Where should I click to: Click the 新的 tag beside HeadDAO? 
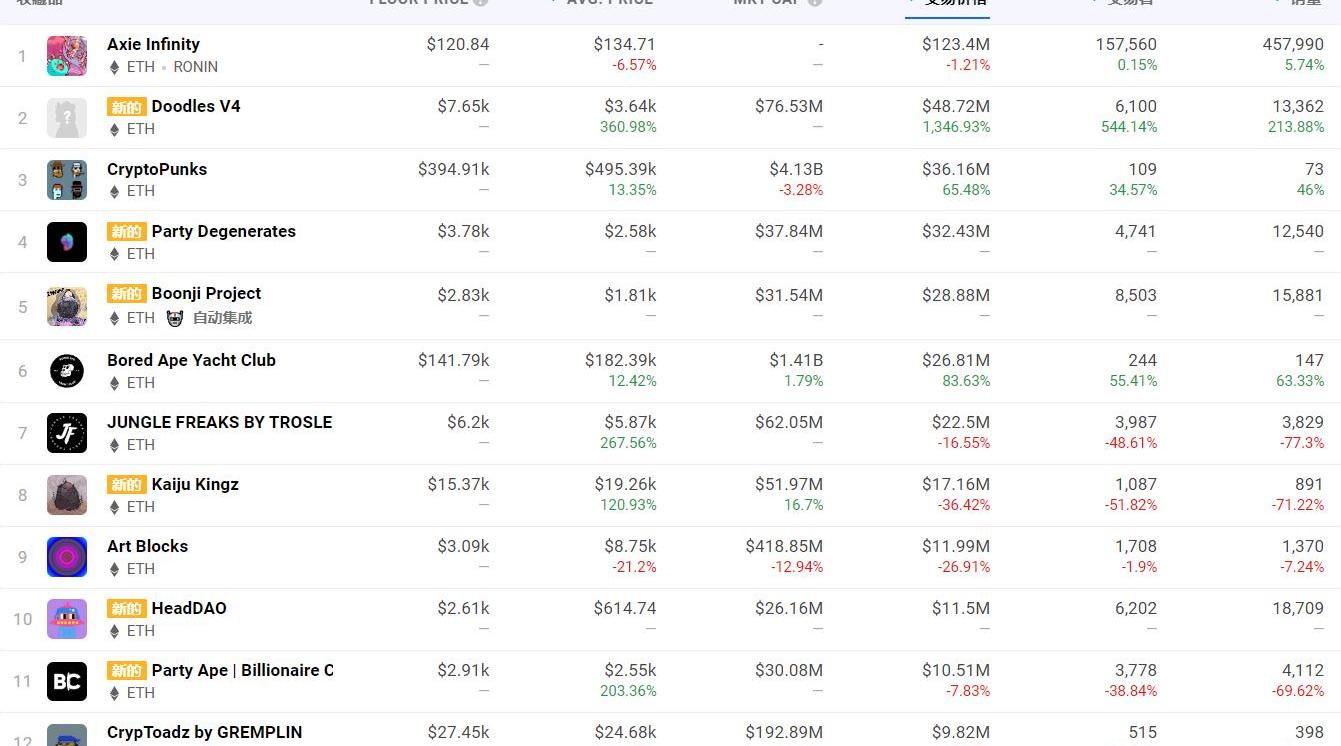[127, 608]
